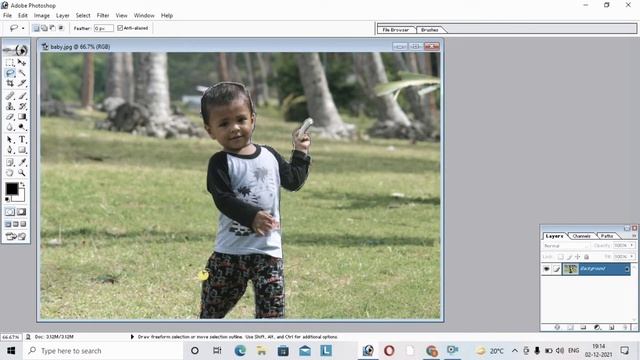The width and height of the screenshot is (640, 360).
Task: Choose Full Screen mode with menu bar
Action: point(16,224)
